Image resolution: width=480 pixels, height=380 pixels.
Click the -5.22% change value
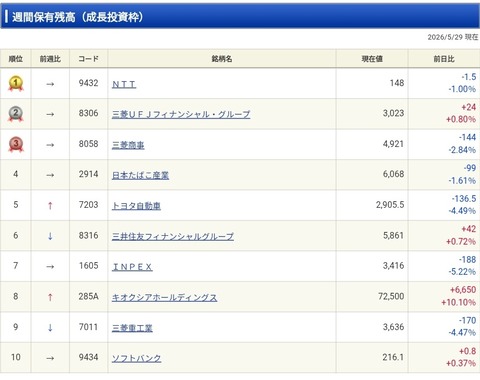click(x=462, y=272)
